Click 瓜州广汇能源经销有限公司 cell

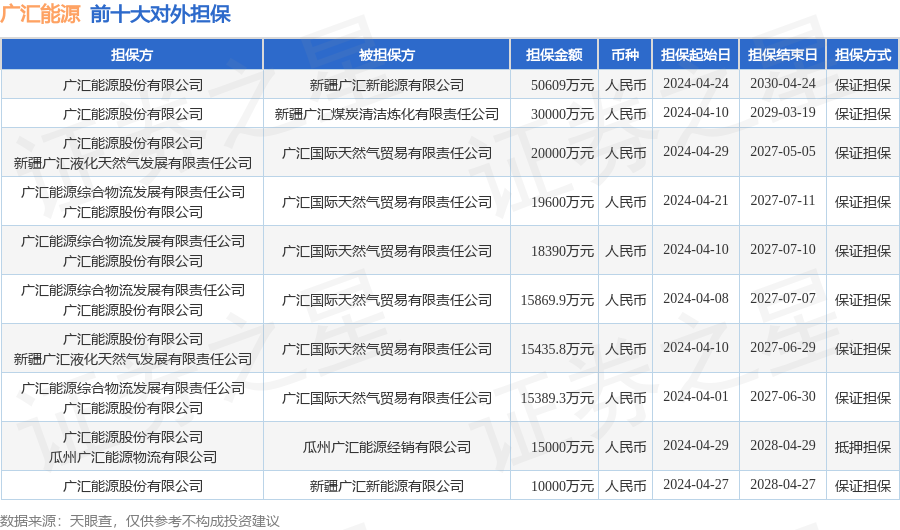[386, 447]
